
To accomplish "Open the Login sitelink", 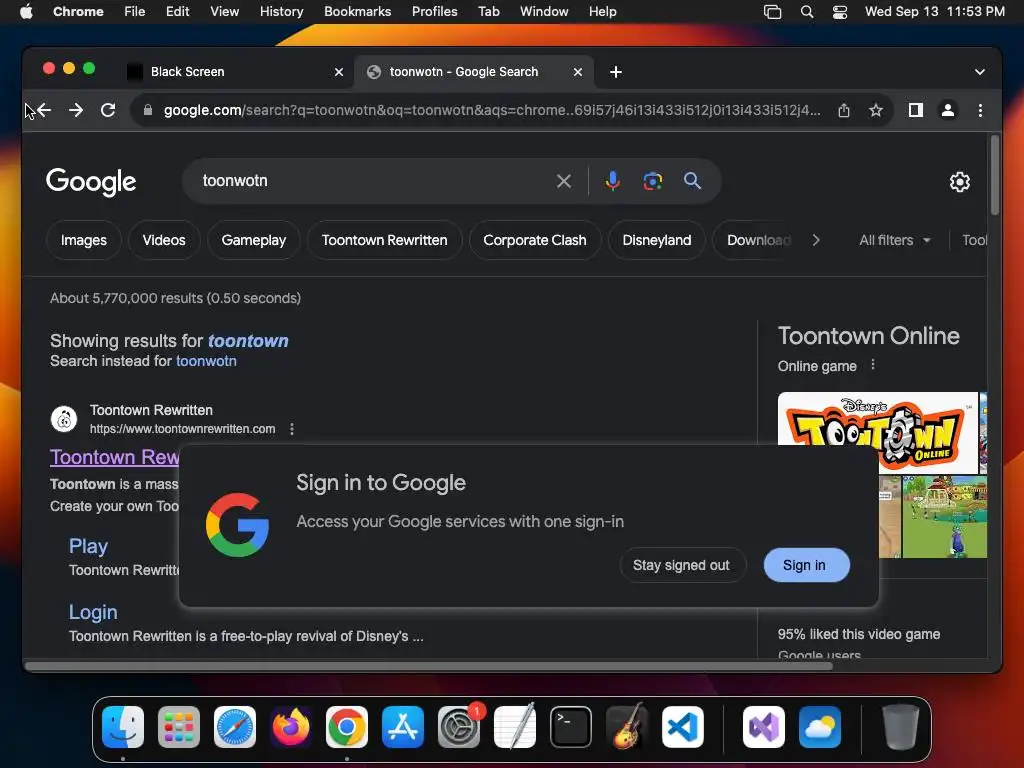I will [x=93, y=612].
